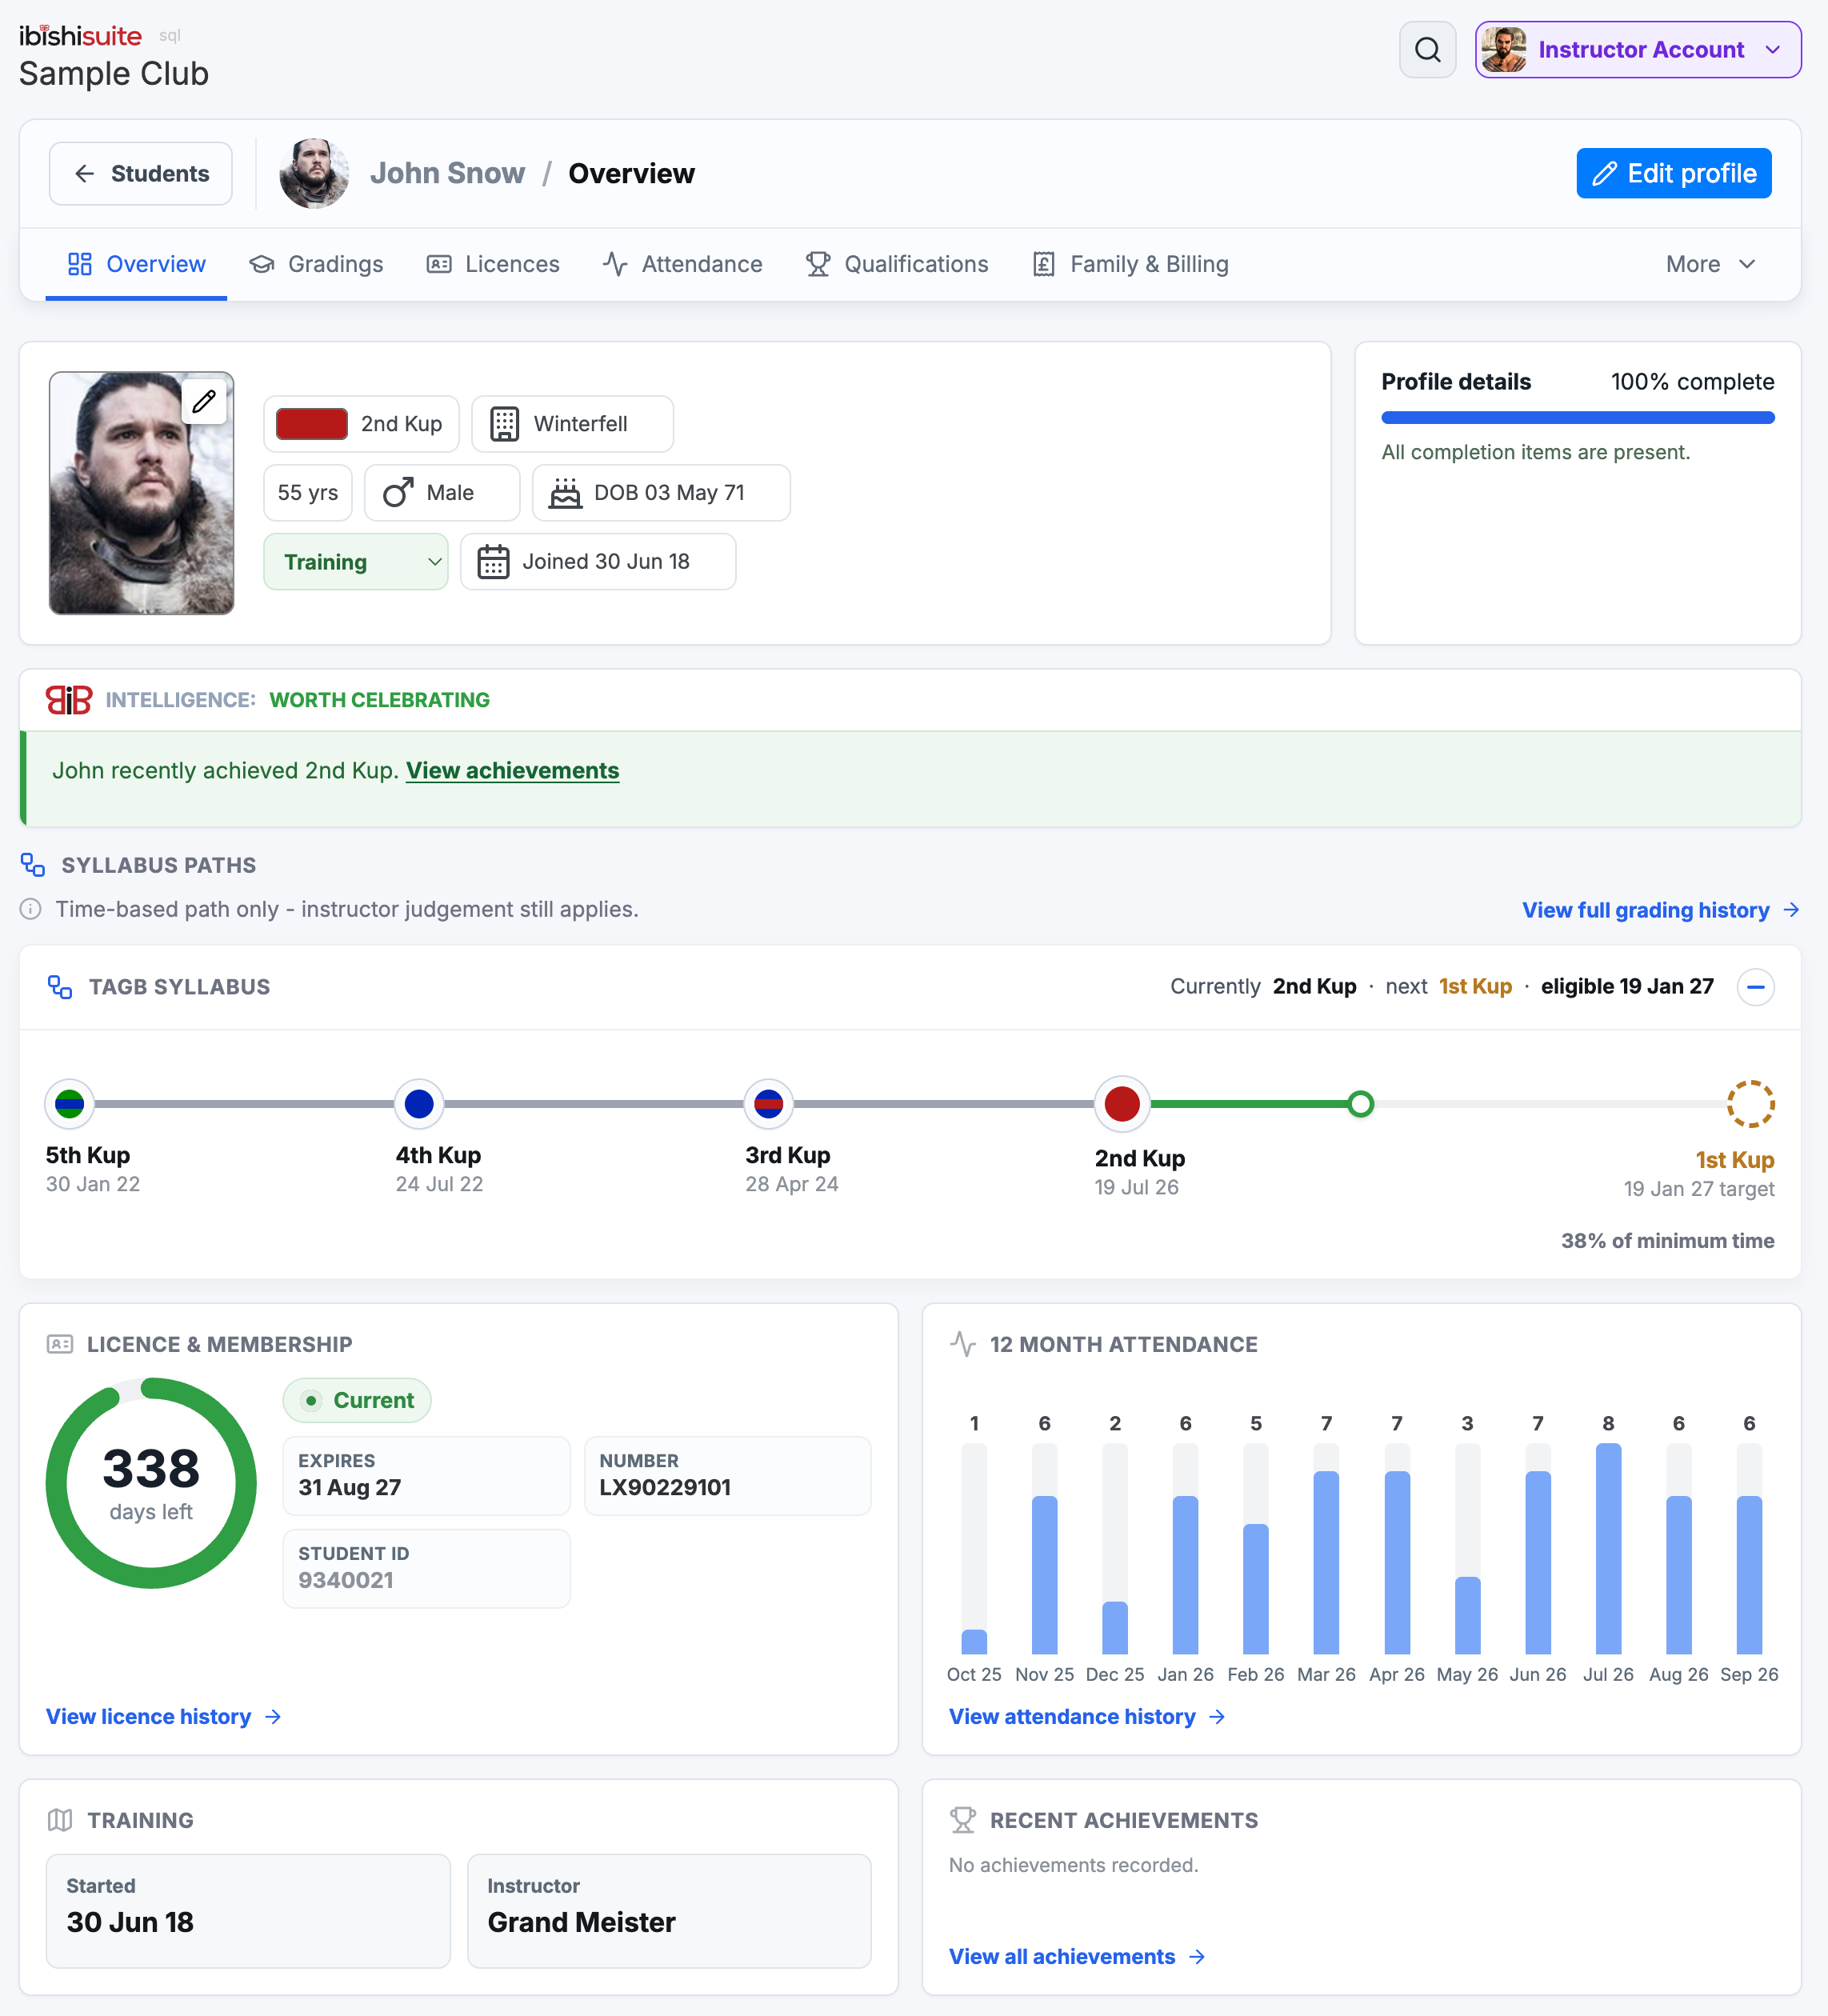Open View licence history link
1828x2016 pixels.
164,1717
